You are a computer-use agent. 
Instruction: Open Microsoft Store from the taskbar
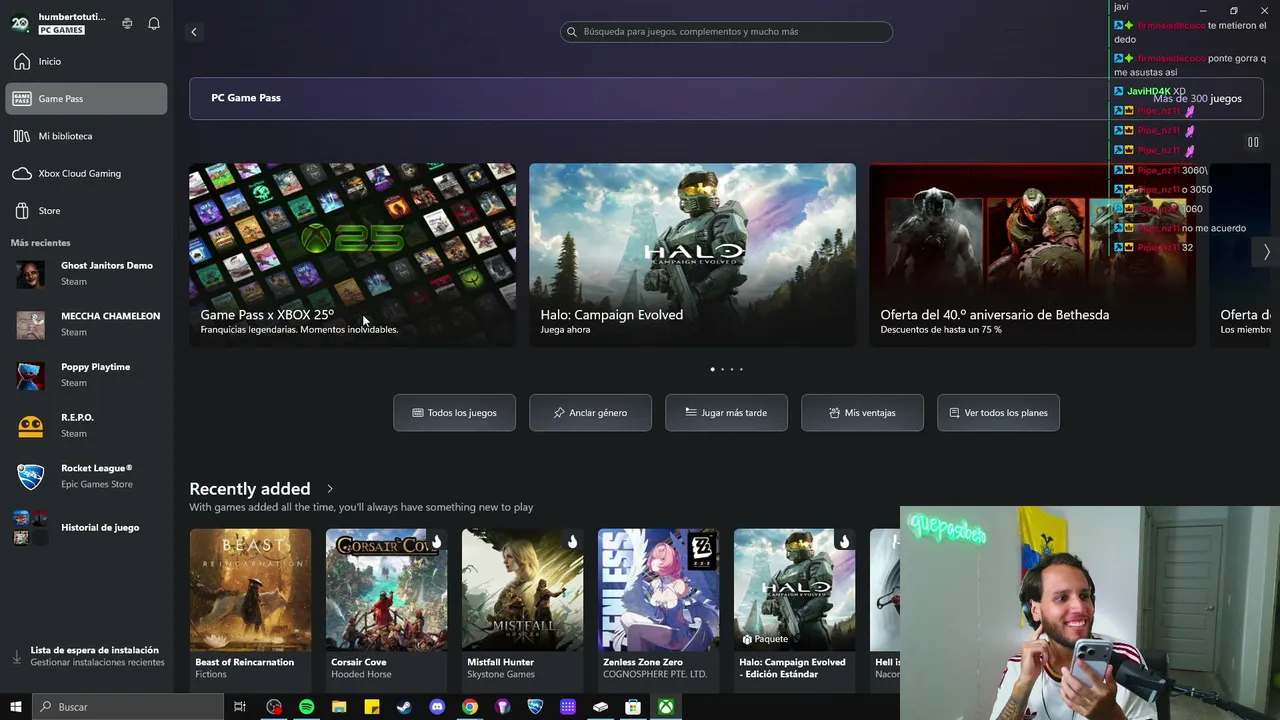[633, 707]
